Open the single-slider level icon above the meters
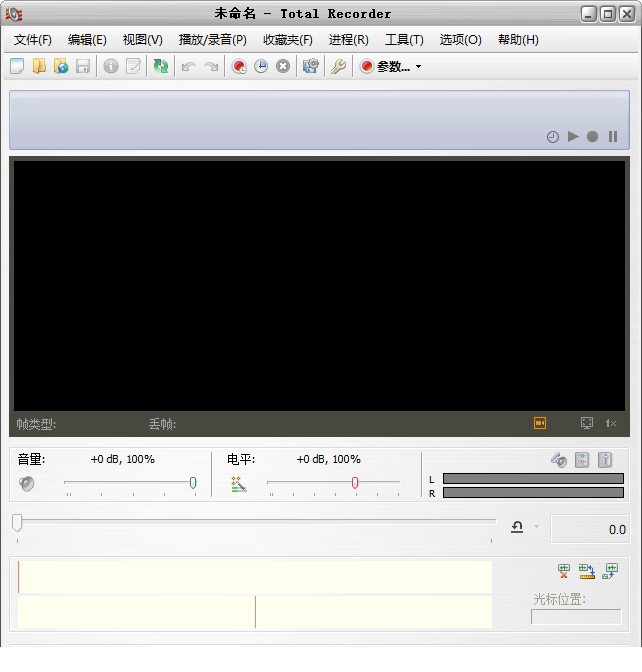This screenshot has width=642, height=672. pos(605,460)
